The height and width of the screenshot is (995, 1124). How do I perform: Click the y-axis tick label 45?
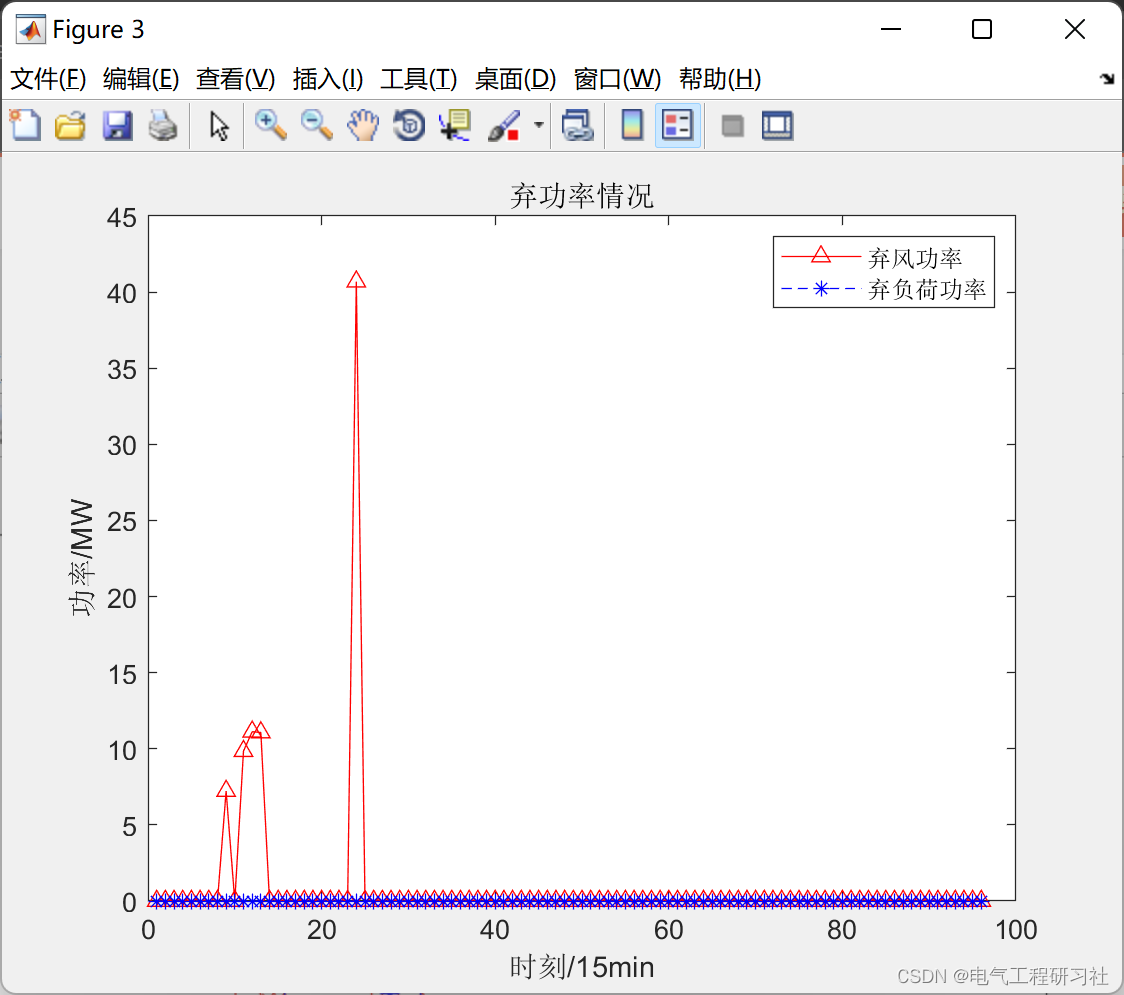(x=121, y=218)
